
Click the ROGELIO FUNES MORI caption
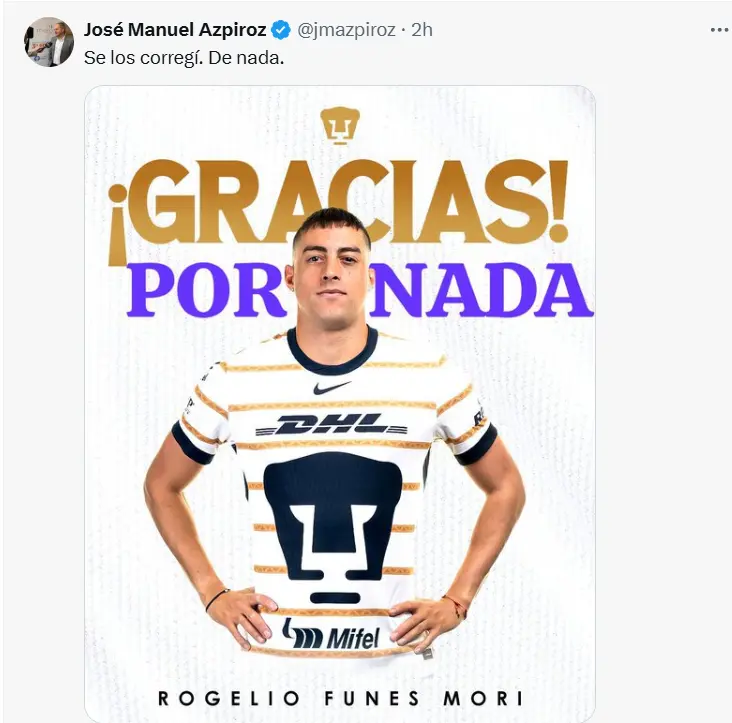coord(340,699)
